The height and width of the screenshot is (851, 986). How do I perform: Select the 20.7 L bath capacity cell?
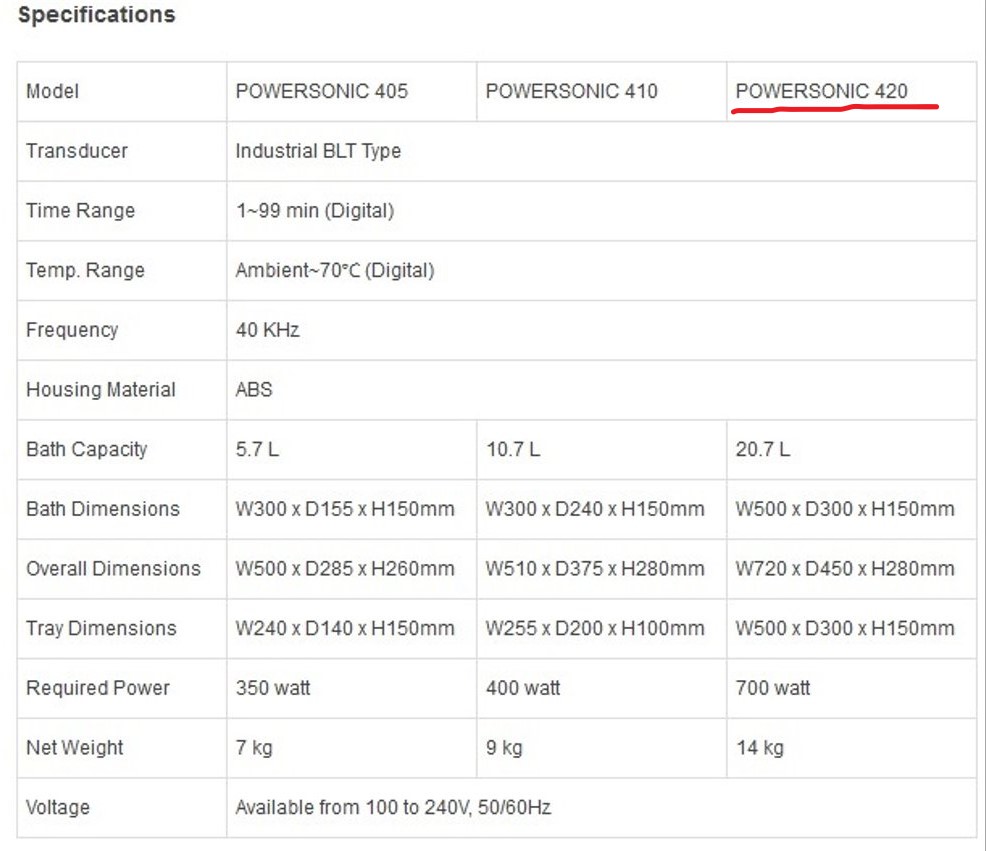pyautogui.click(x=762, y=450)
